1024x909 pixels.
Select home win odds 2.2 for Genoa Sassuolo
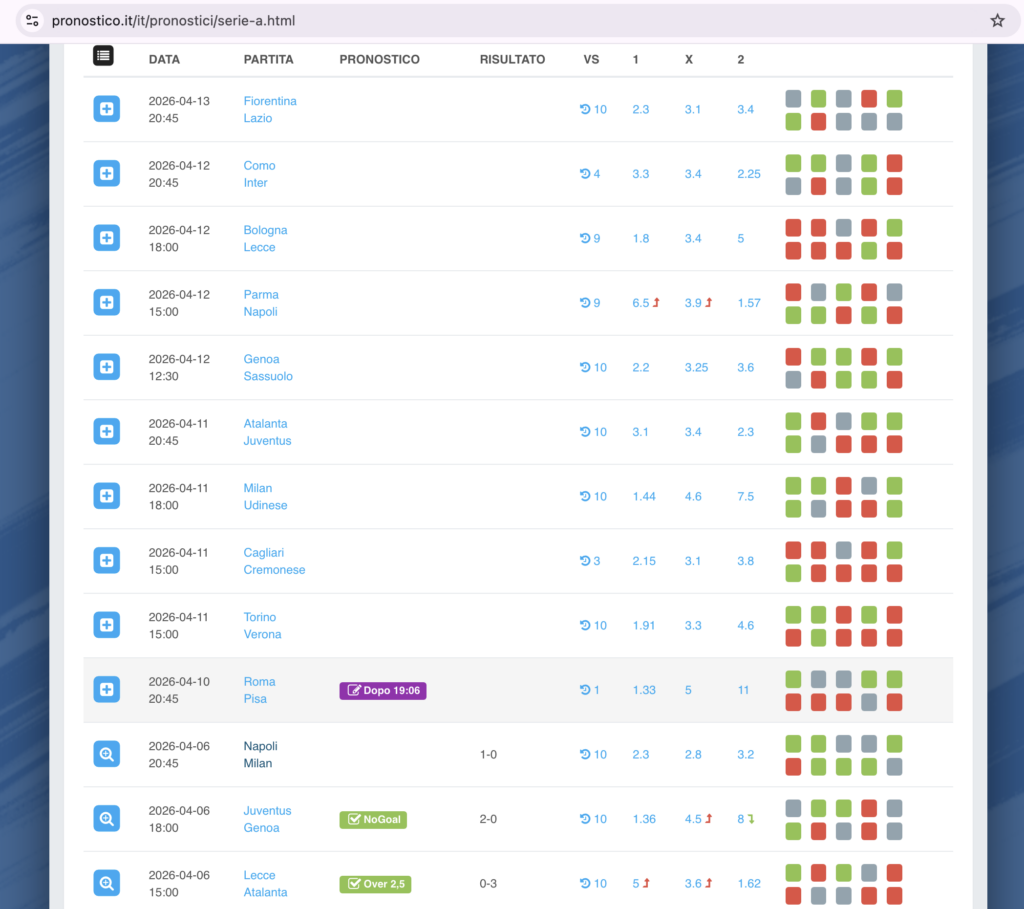[x=641, y=367]
